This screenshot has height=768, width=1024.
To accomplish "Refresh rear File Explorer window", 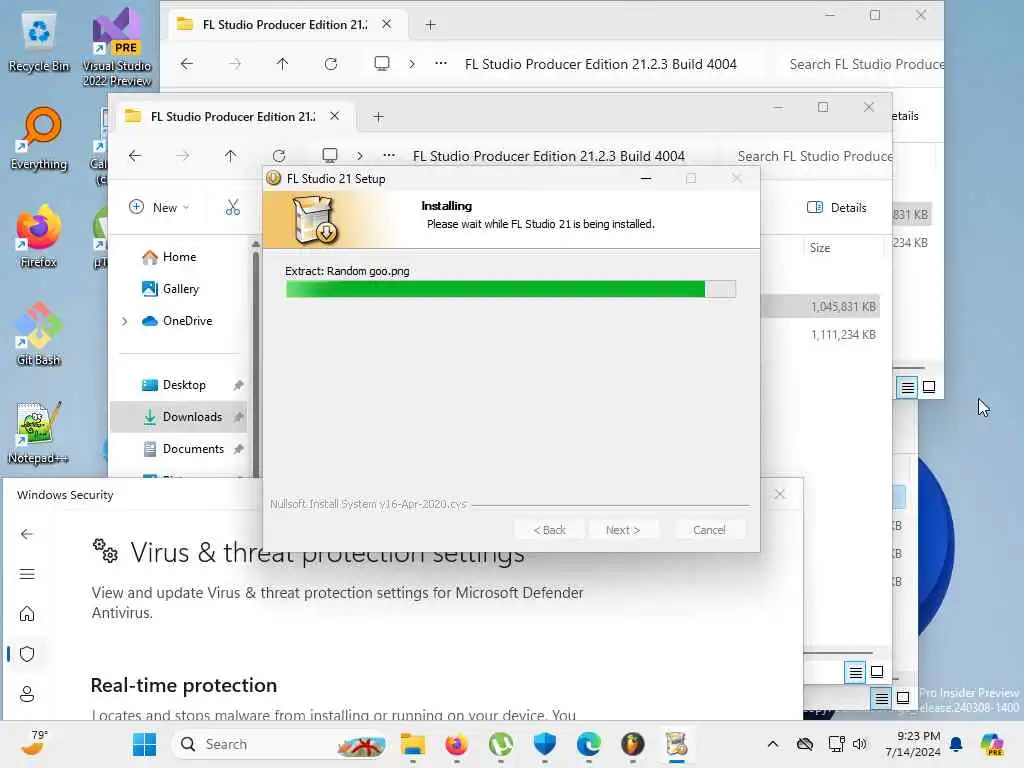I will tap(331, 64).
